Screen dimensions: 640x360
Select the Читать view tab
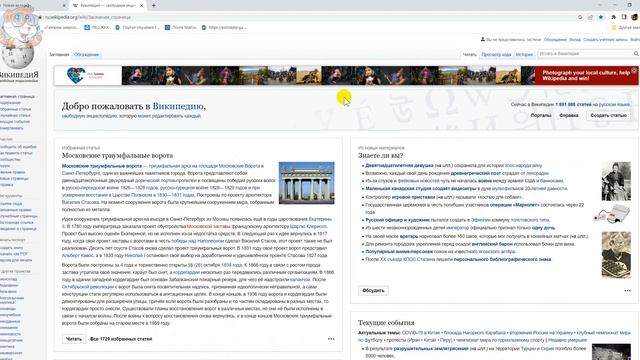coord(469,54)
